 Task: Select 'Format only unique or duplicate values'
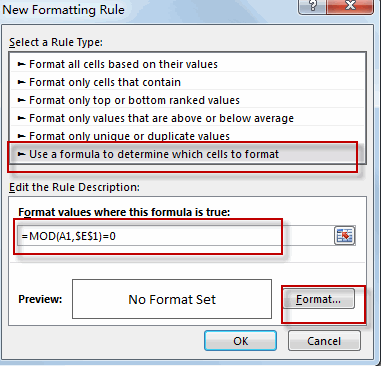click(187, 136)
